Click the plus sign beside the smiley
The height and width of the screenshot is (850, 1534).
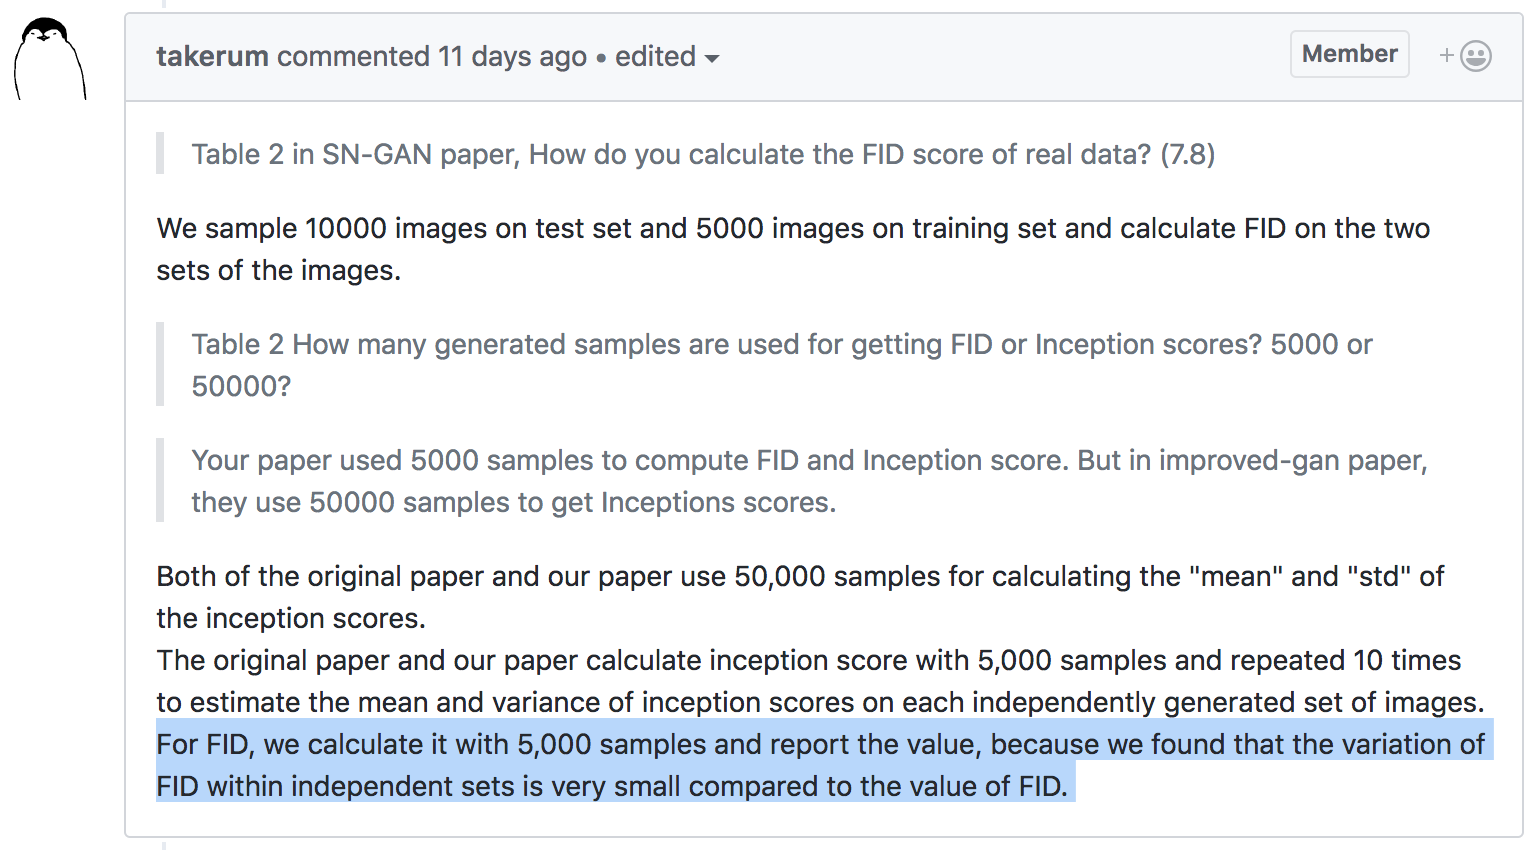pyautogui.click(x=1446, y=56)
